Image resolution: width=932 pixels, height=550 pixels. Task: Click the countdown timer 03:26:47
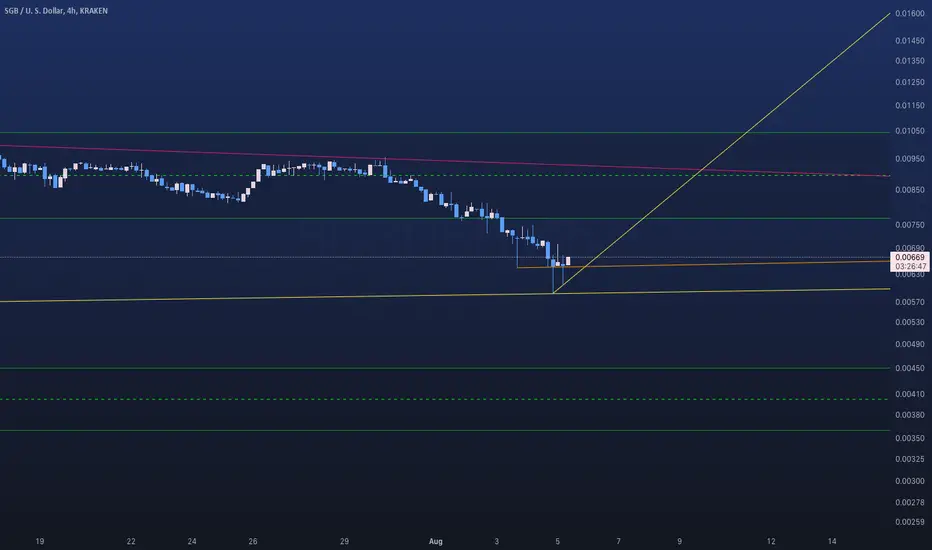[909, 267]
